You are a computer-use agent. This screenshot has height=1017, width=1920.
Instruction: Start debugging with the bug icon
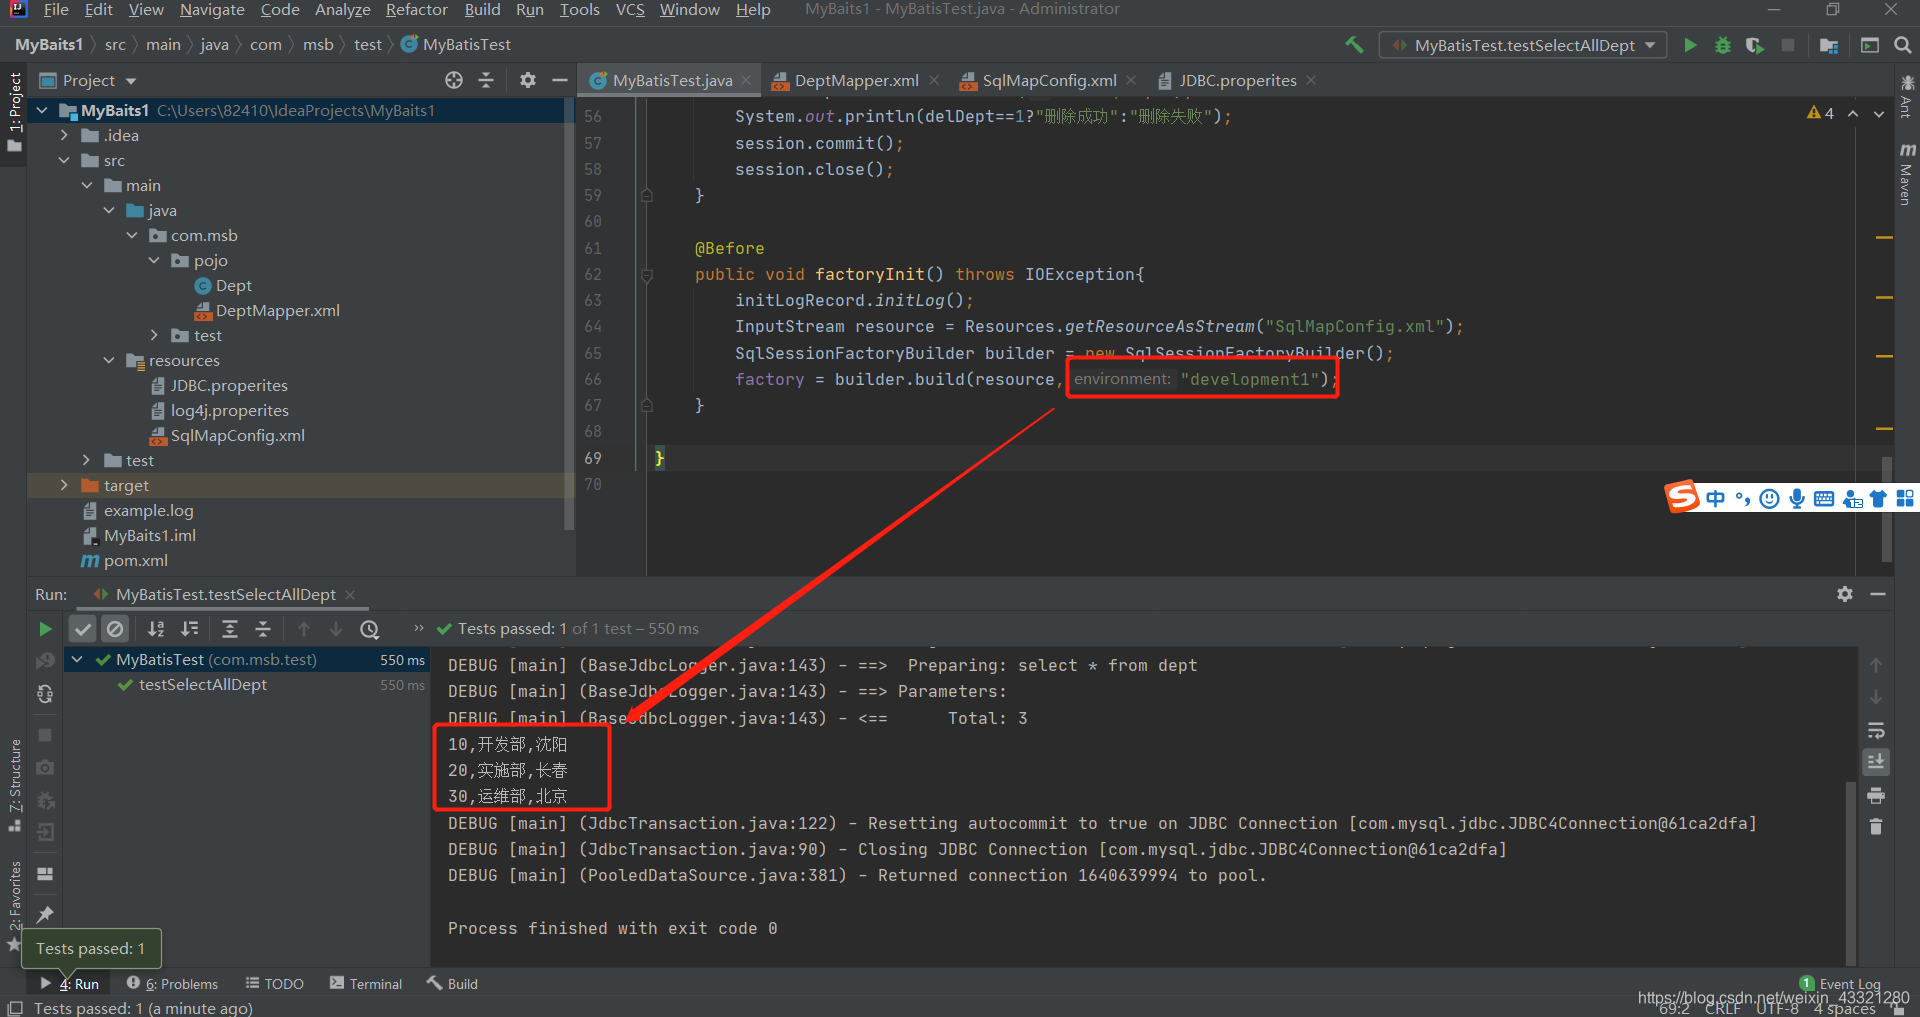click(x=1722, y=45)
